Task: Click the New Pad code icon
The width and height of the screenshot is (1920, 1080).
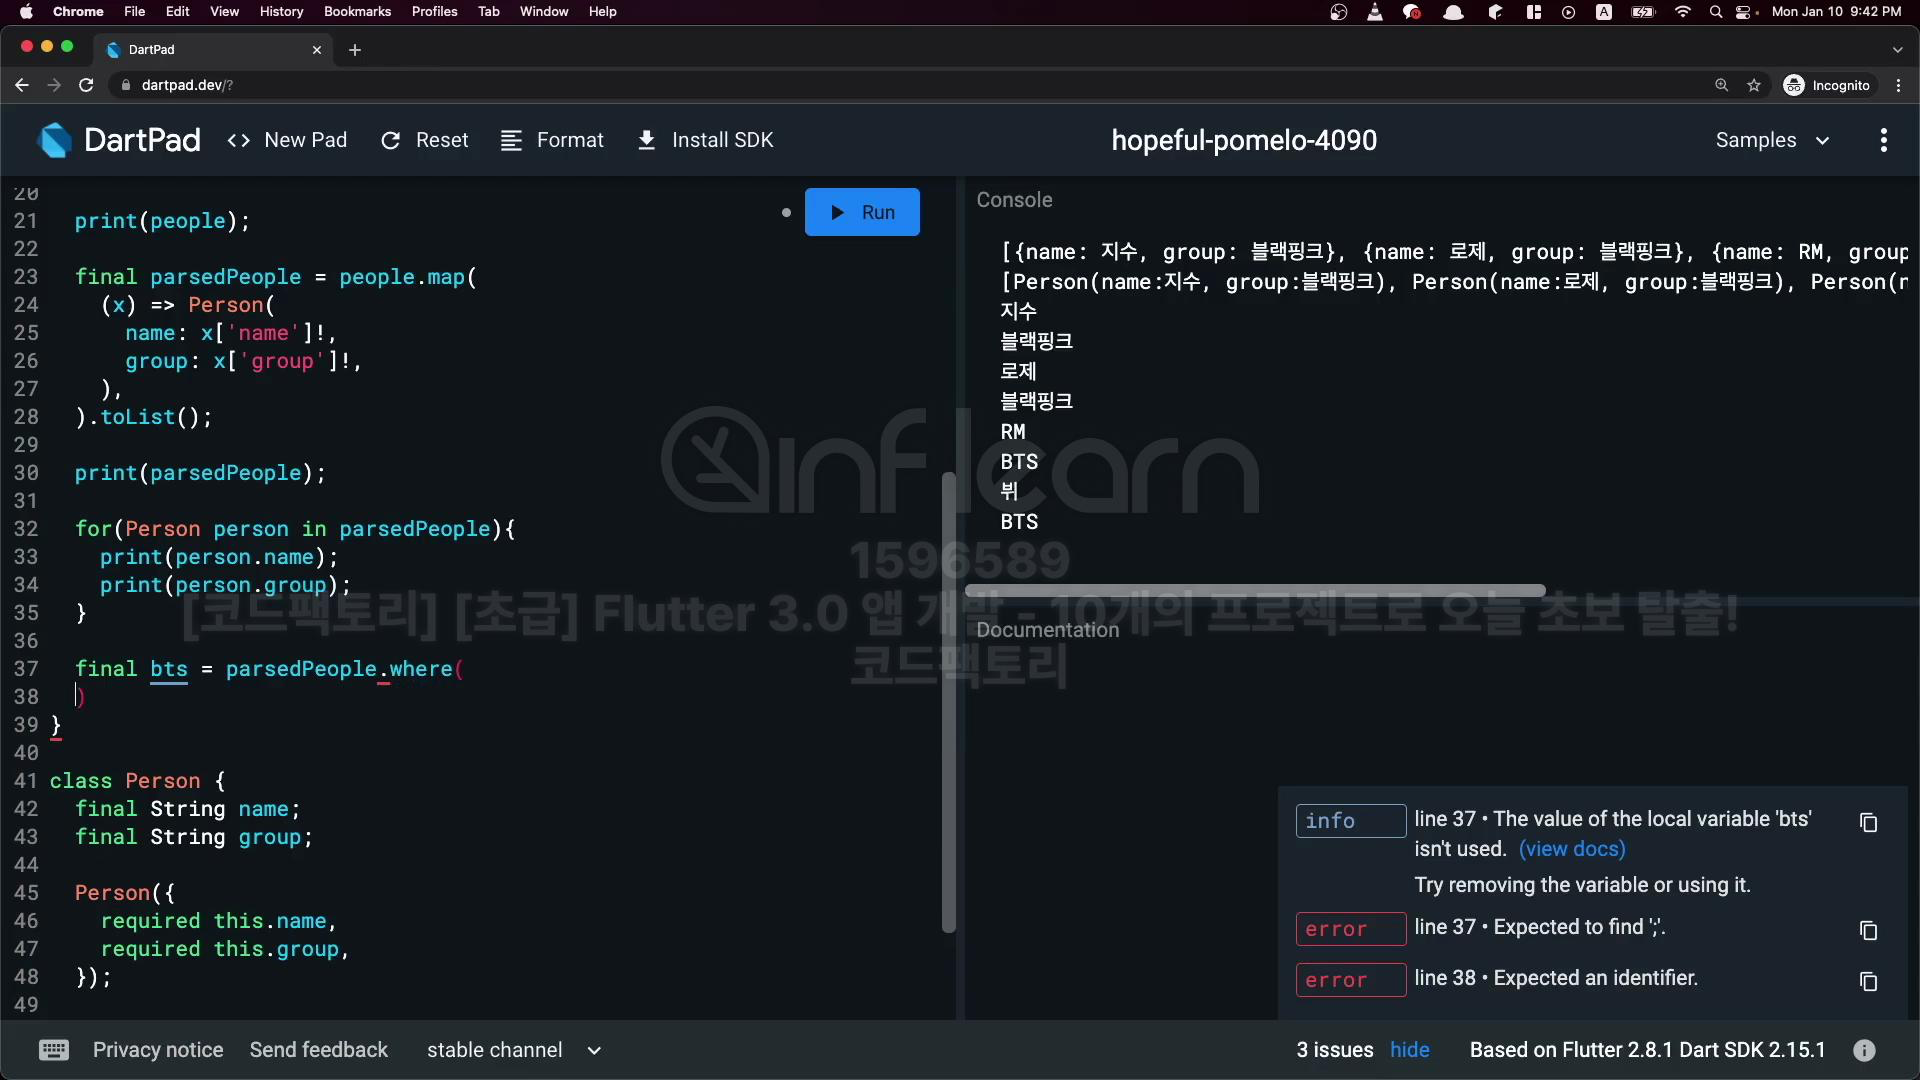Action: [238, 141]
